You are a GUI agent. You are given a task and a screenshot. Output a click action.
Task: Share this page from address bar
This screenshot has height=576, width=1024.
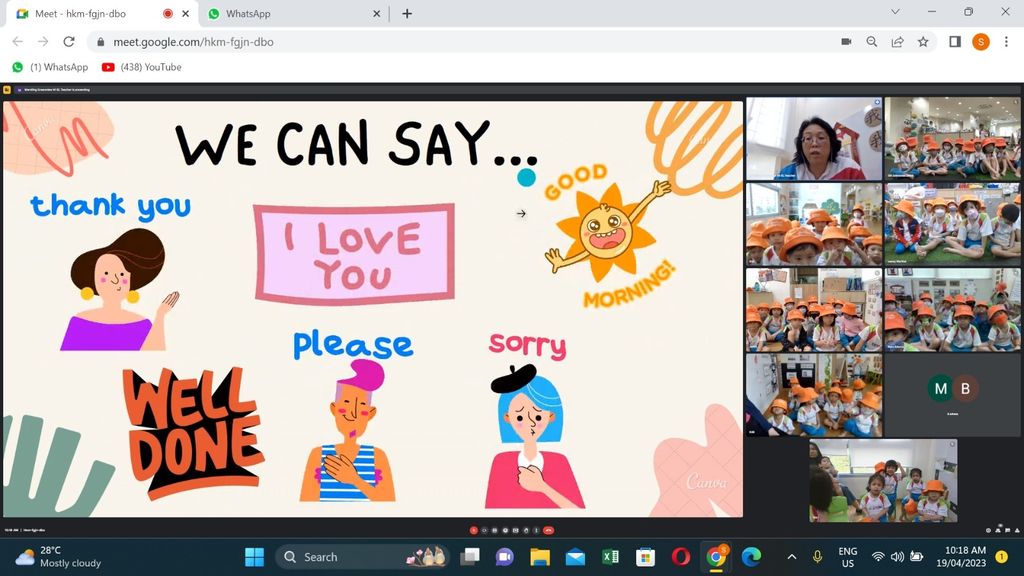897,42
